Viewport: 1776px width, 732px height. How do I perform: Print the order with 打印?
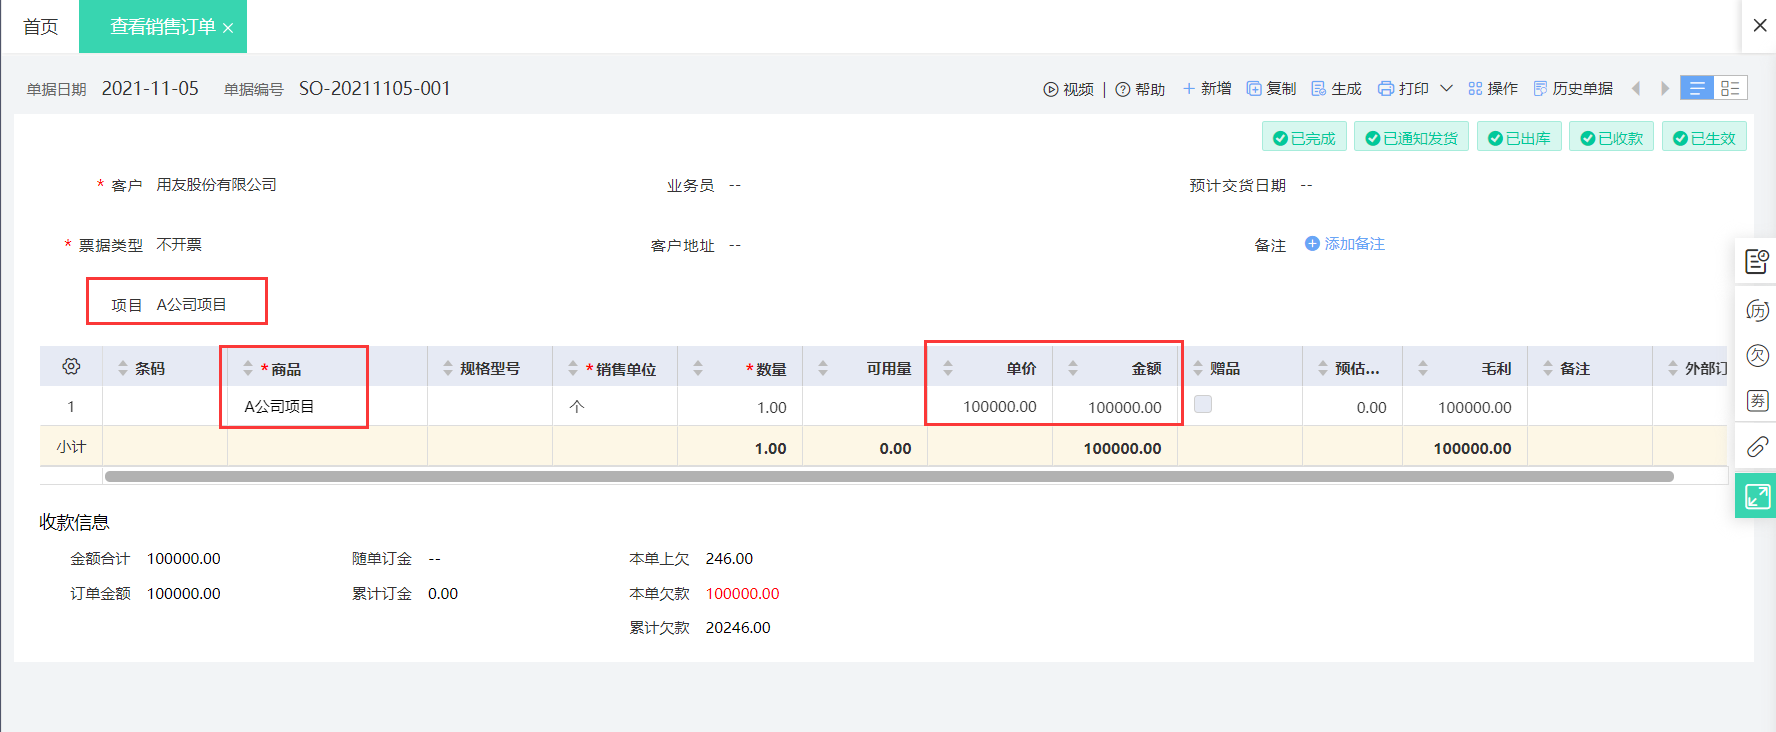(1403, 89)
